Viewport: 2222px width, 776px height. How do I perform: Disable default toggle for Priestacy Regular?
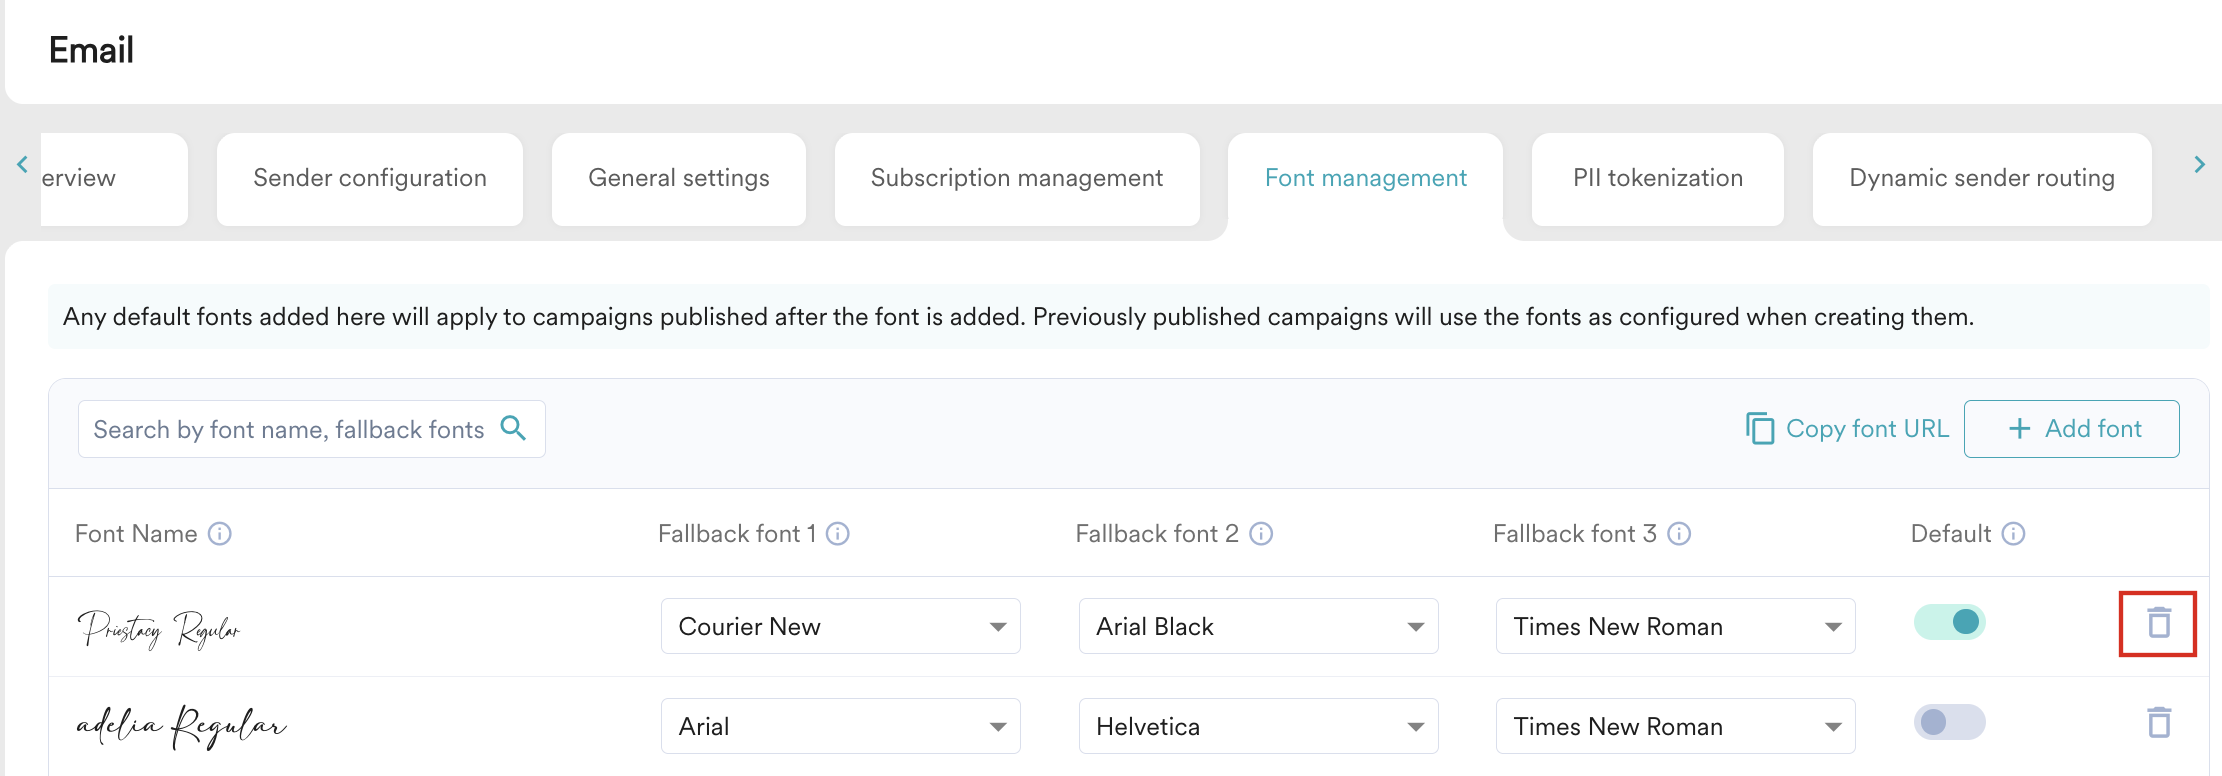coord(1949,622)
